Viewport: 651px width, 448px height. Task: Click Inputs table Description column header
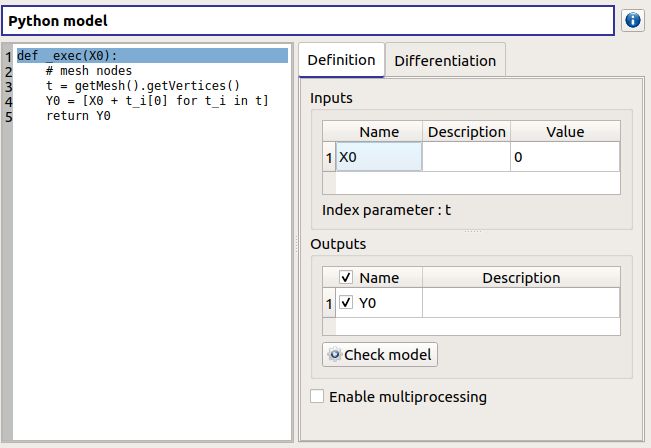[x=466, y=132]
